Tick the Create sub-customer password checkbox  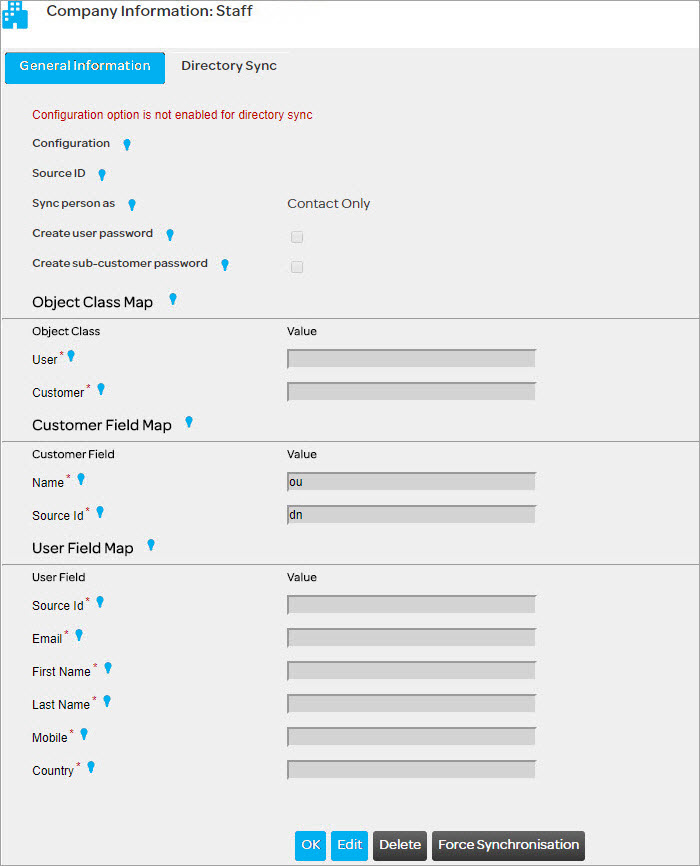[x=296, y=267]
